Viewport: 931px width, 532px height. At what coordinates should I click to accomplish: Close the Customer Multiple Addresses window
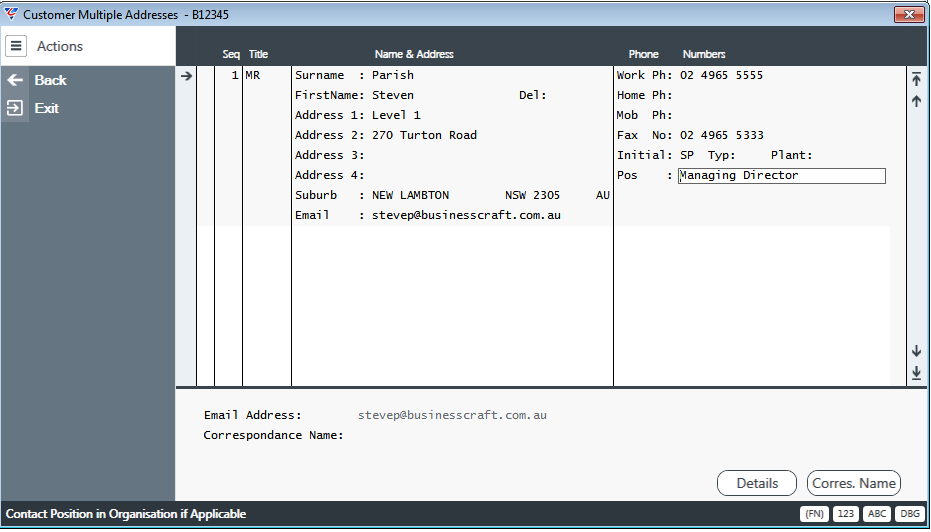tap(908, 14)
